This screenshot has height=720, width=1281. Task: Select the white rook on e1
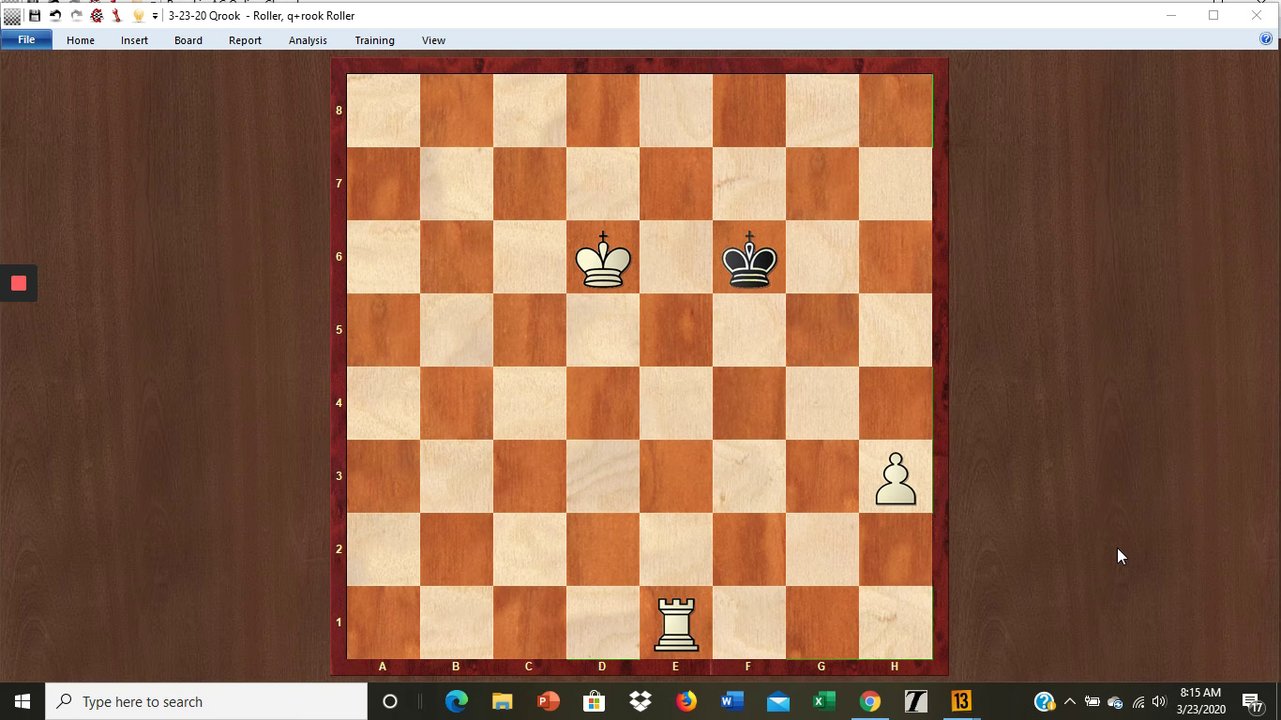(x=676, y=624)
